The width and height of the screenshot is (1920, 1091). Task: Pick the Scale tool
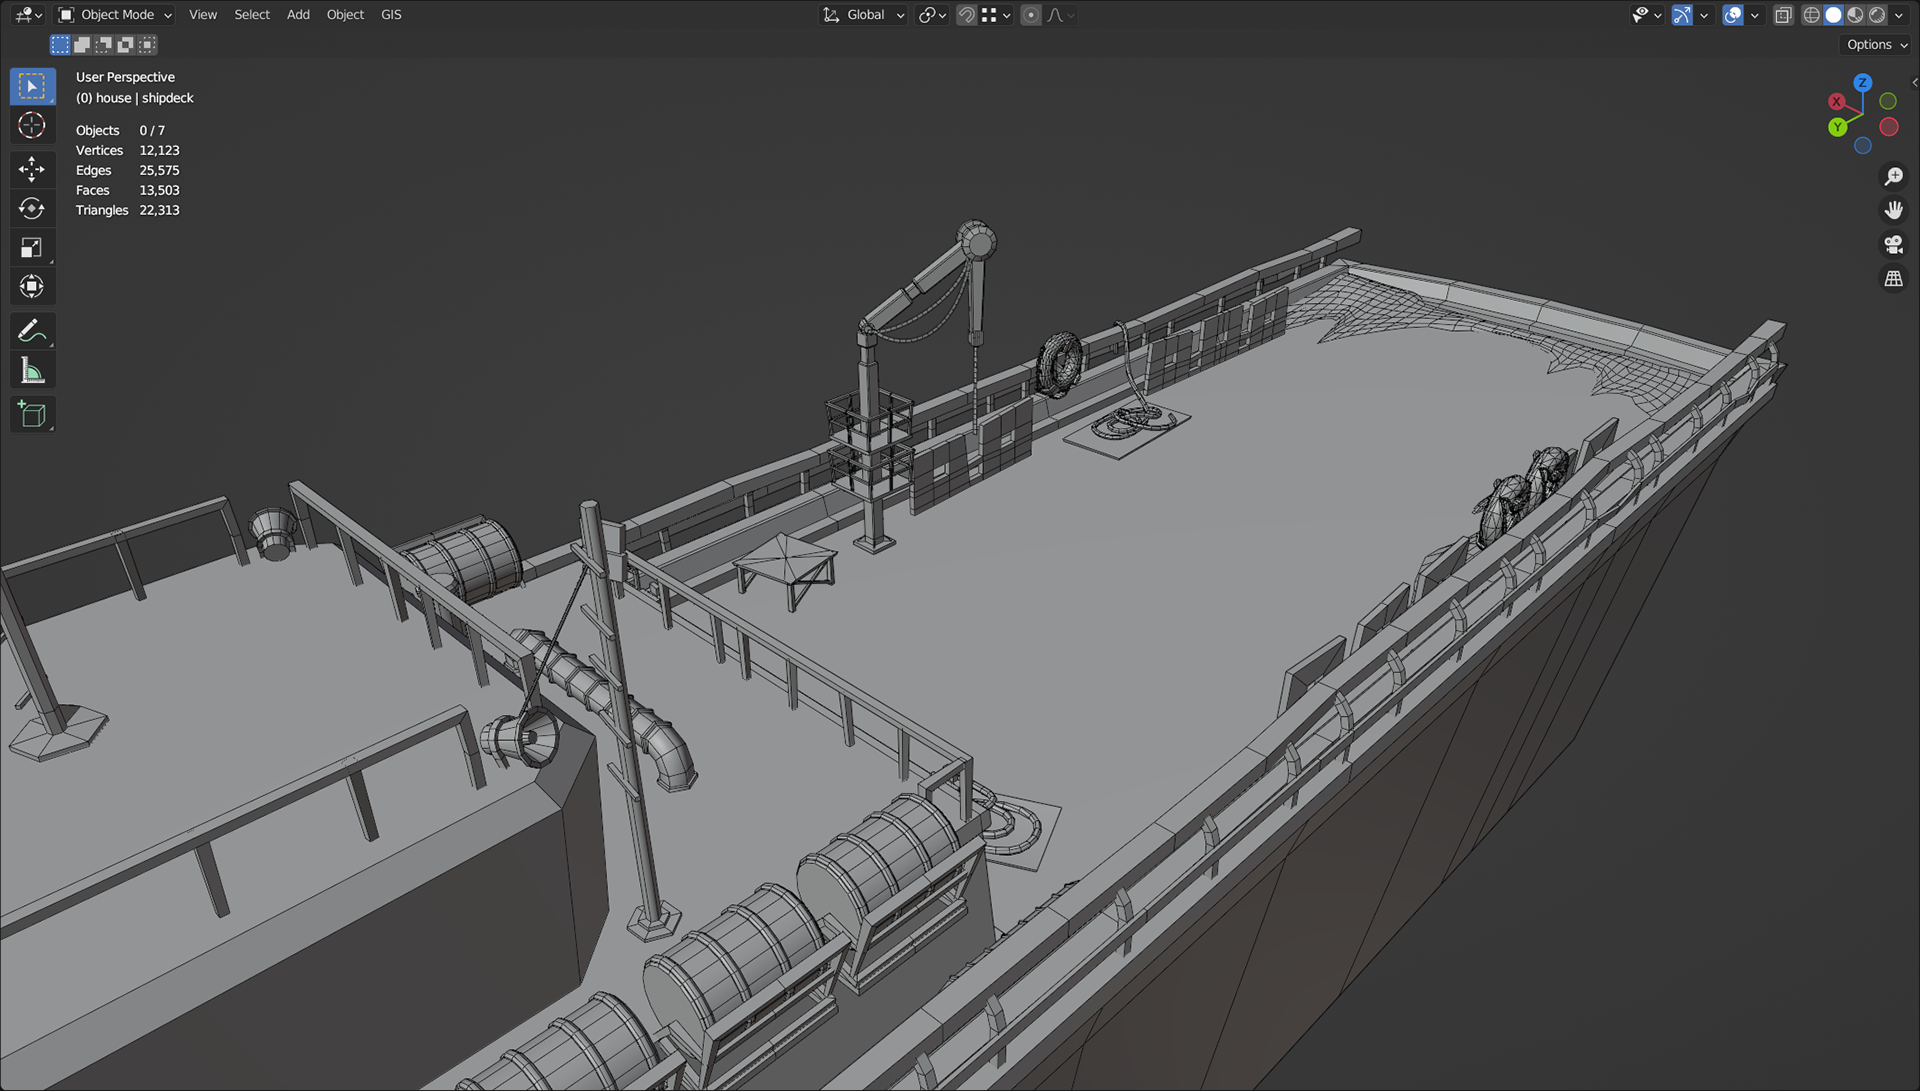(x=32, y=248)
